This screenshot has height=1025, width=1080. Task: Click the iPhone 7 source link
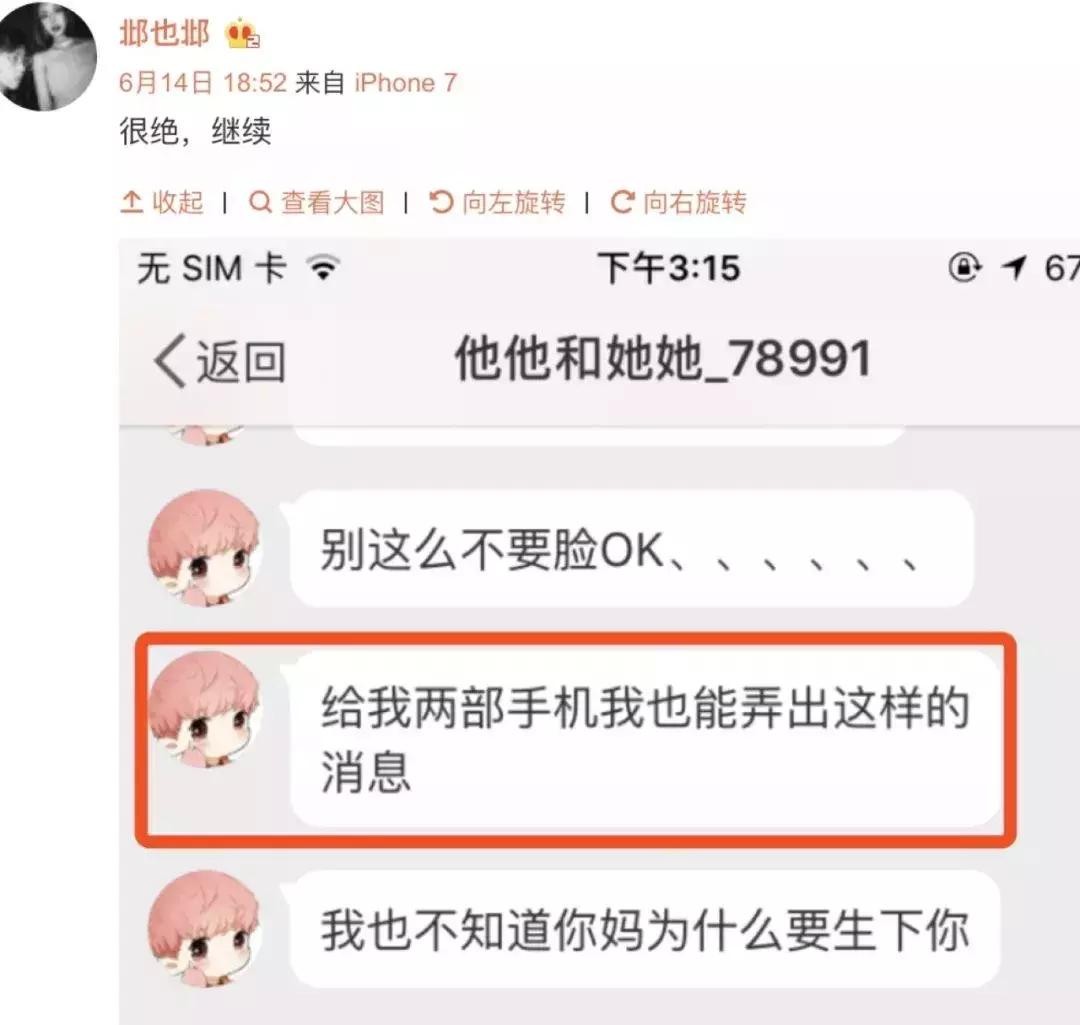pos(406,83)
